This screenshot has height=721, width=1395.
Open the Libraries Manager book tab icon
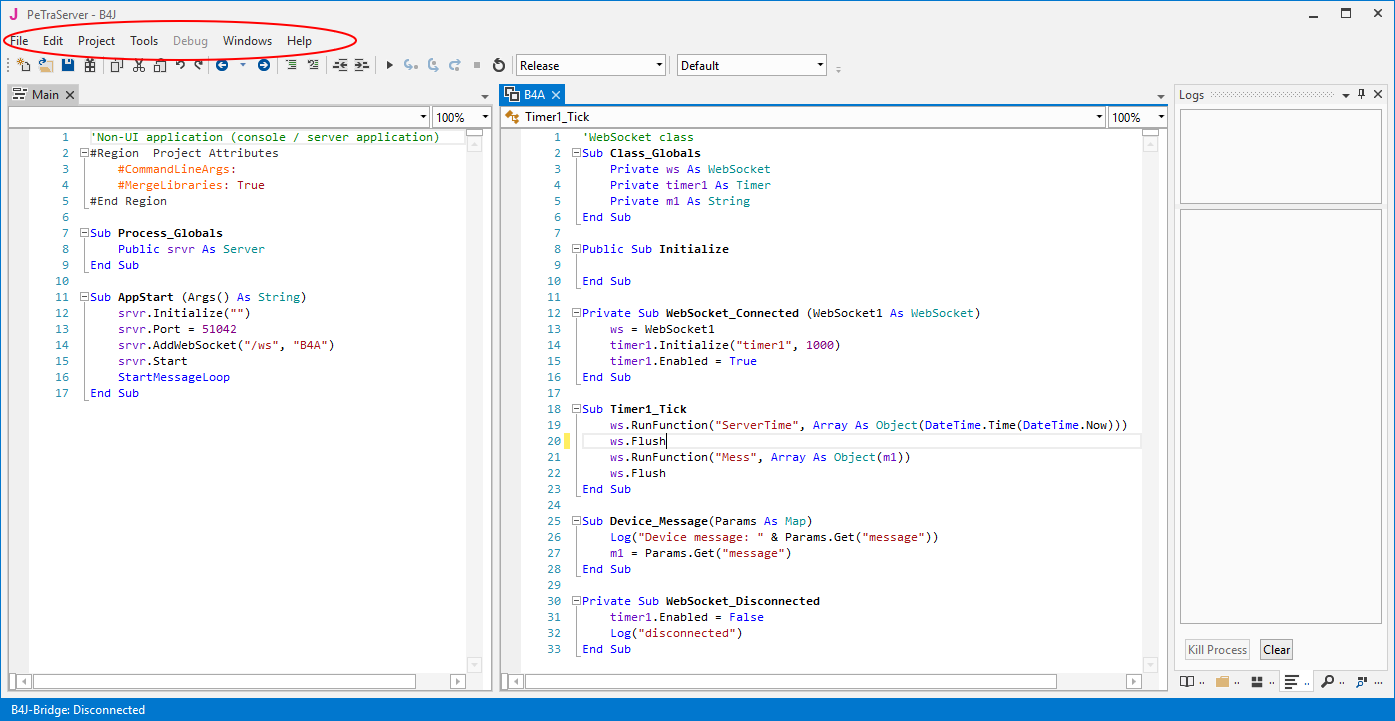1187,682
